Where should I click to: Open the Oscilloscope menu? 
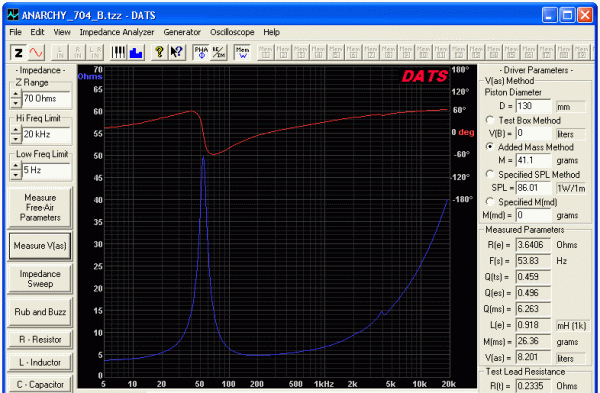pyautogui.click(x=232, y=32)
